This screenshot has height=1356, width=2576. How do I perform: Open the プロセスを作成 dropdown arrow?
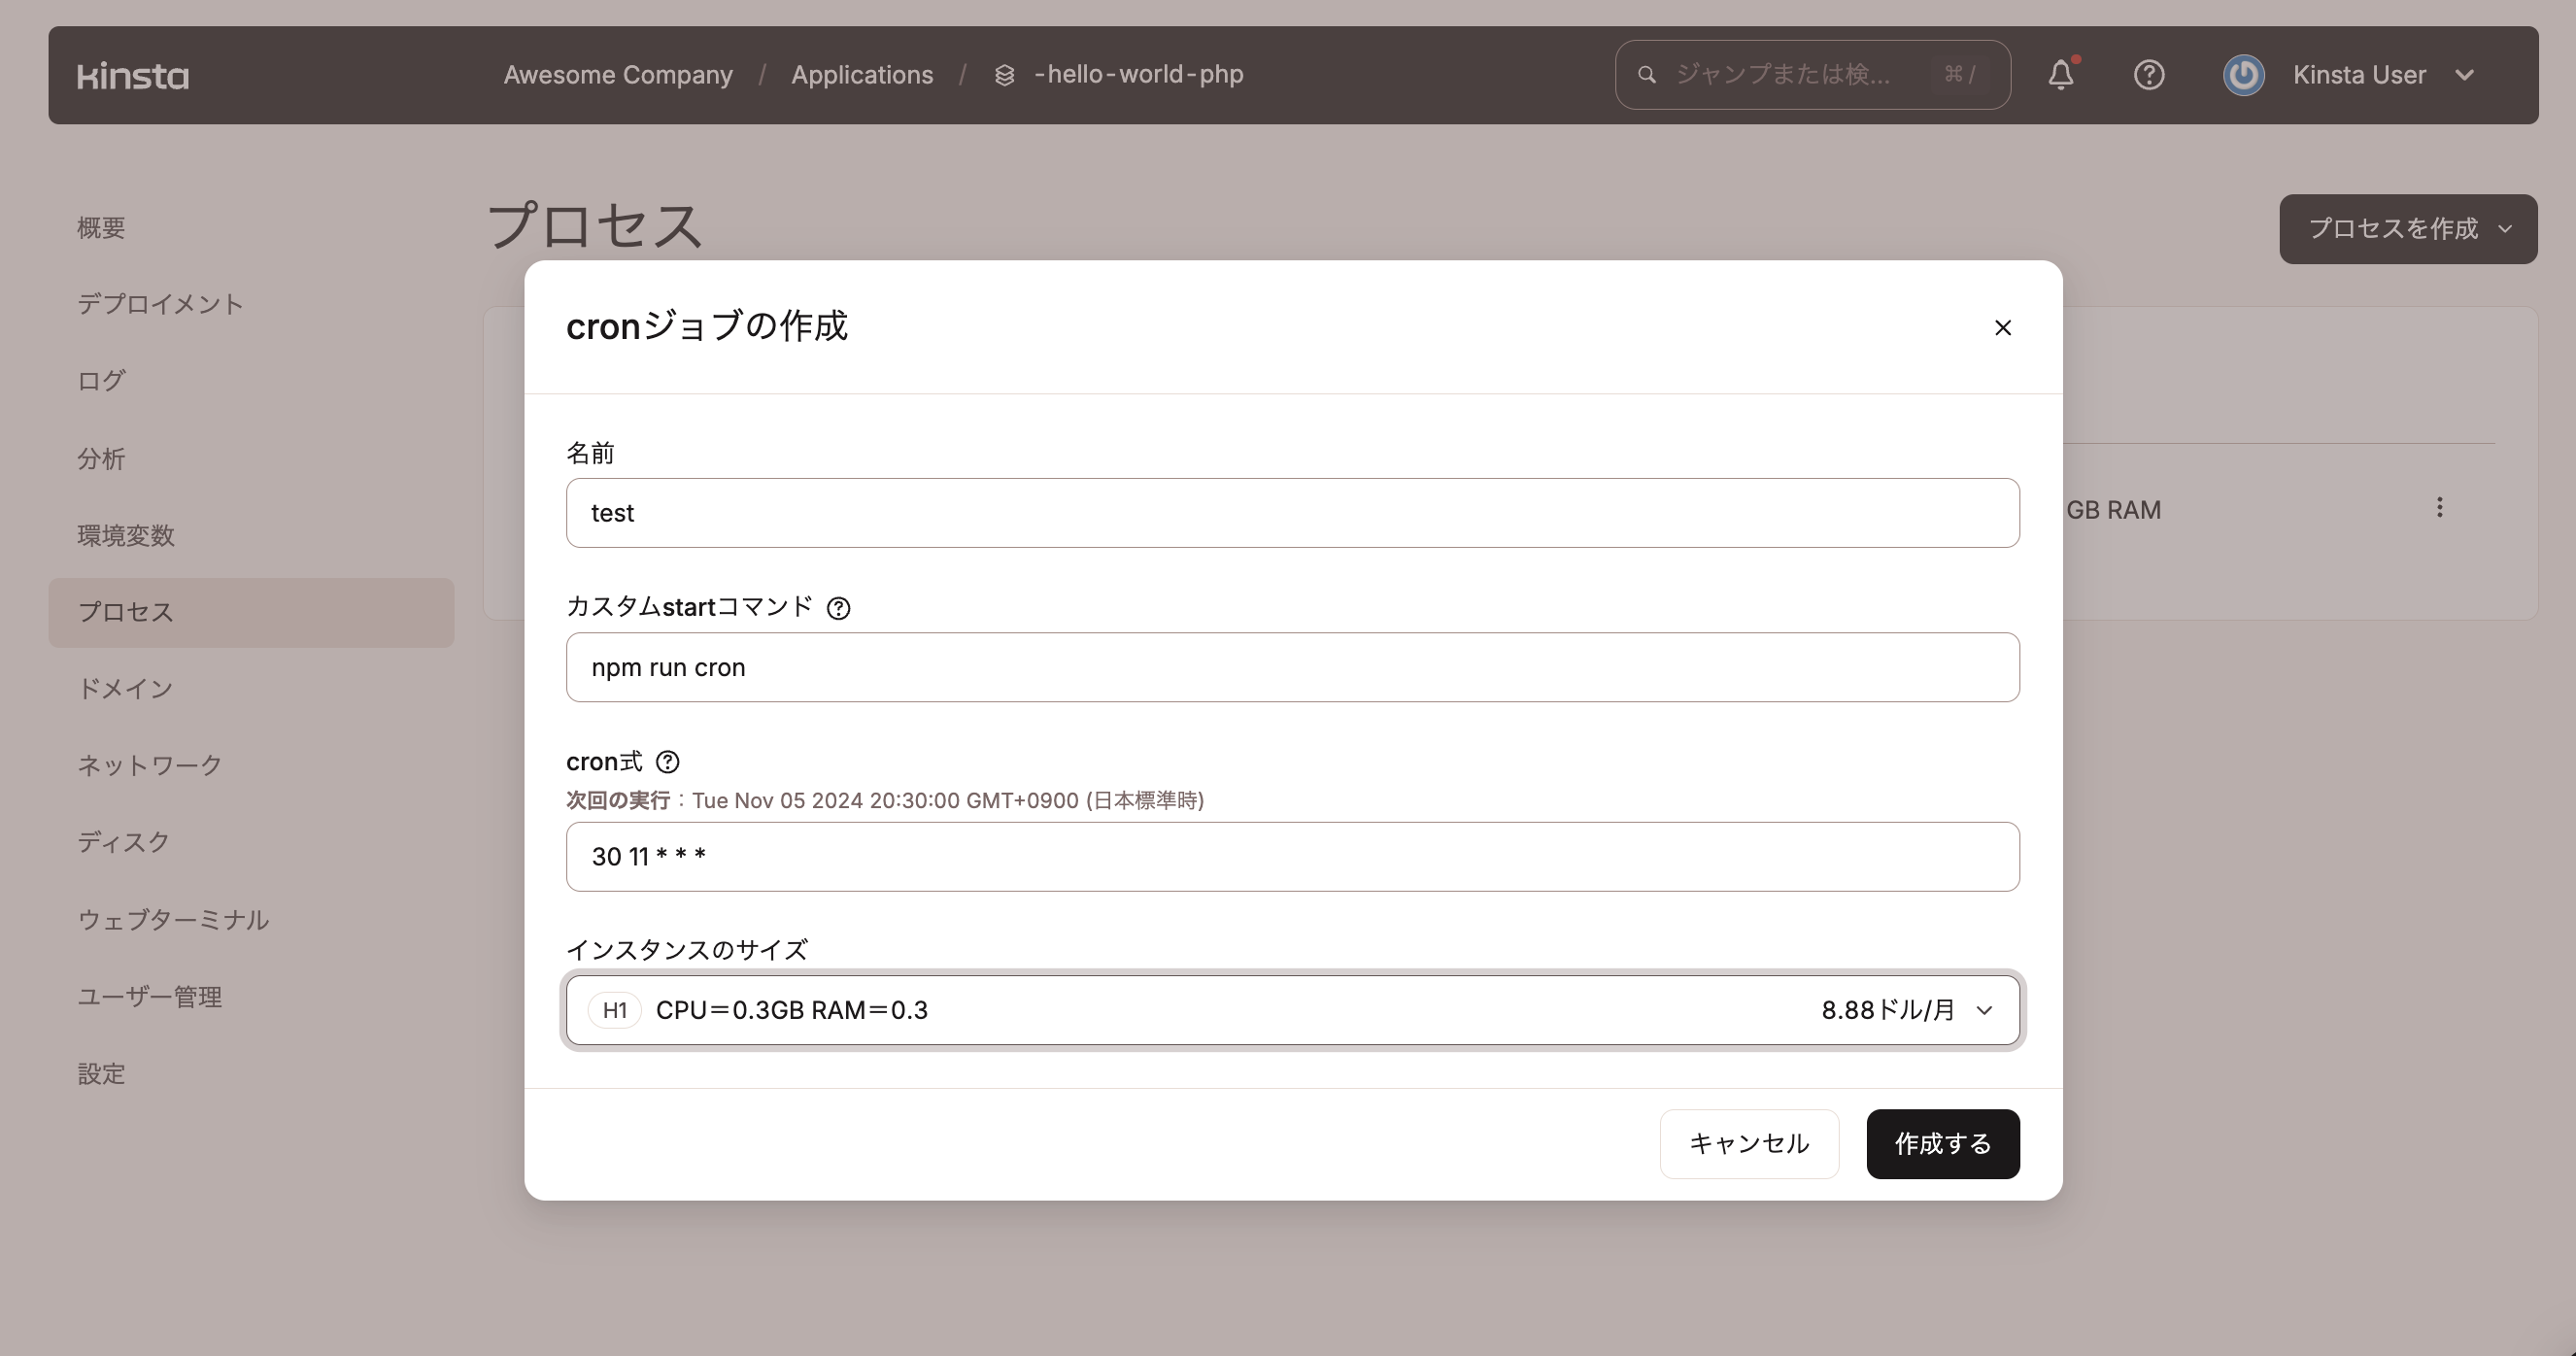(x=2505, y=229)
